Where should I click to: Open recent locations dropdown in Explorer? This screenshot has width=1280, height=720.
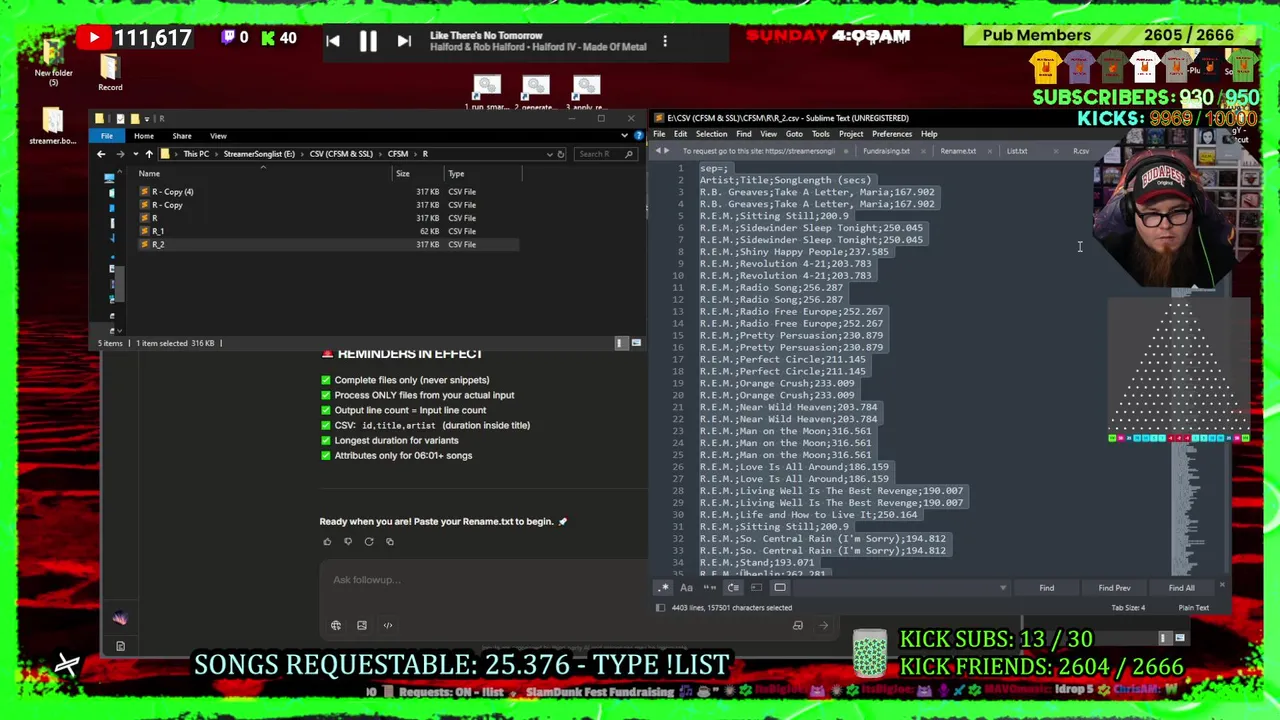(135, 154)
